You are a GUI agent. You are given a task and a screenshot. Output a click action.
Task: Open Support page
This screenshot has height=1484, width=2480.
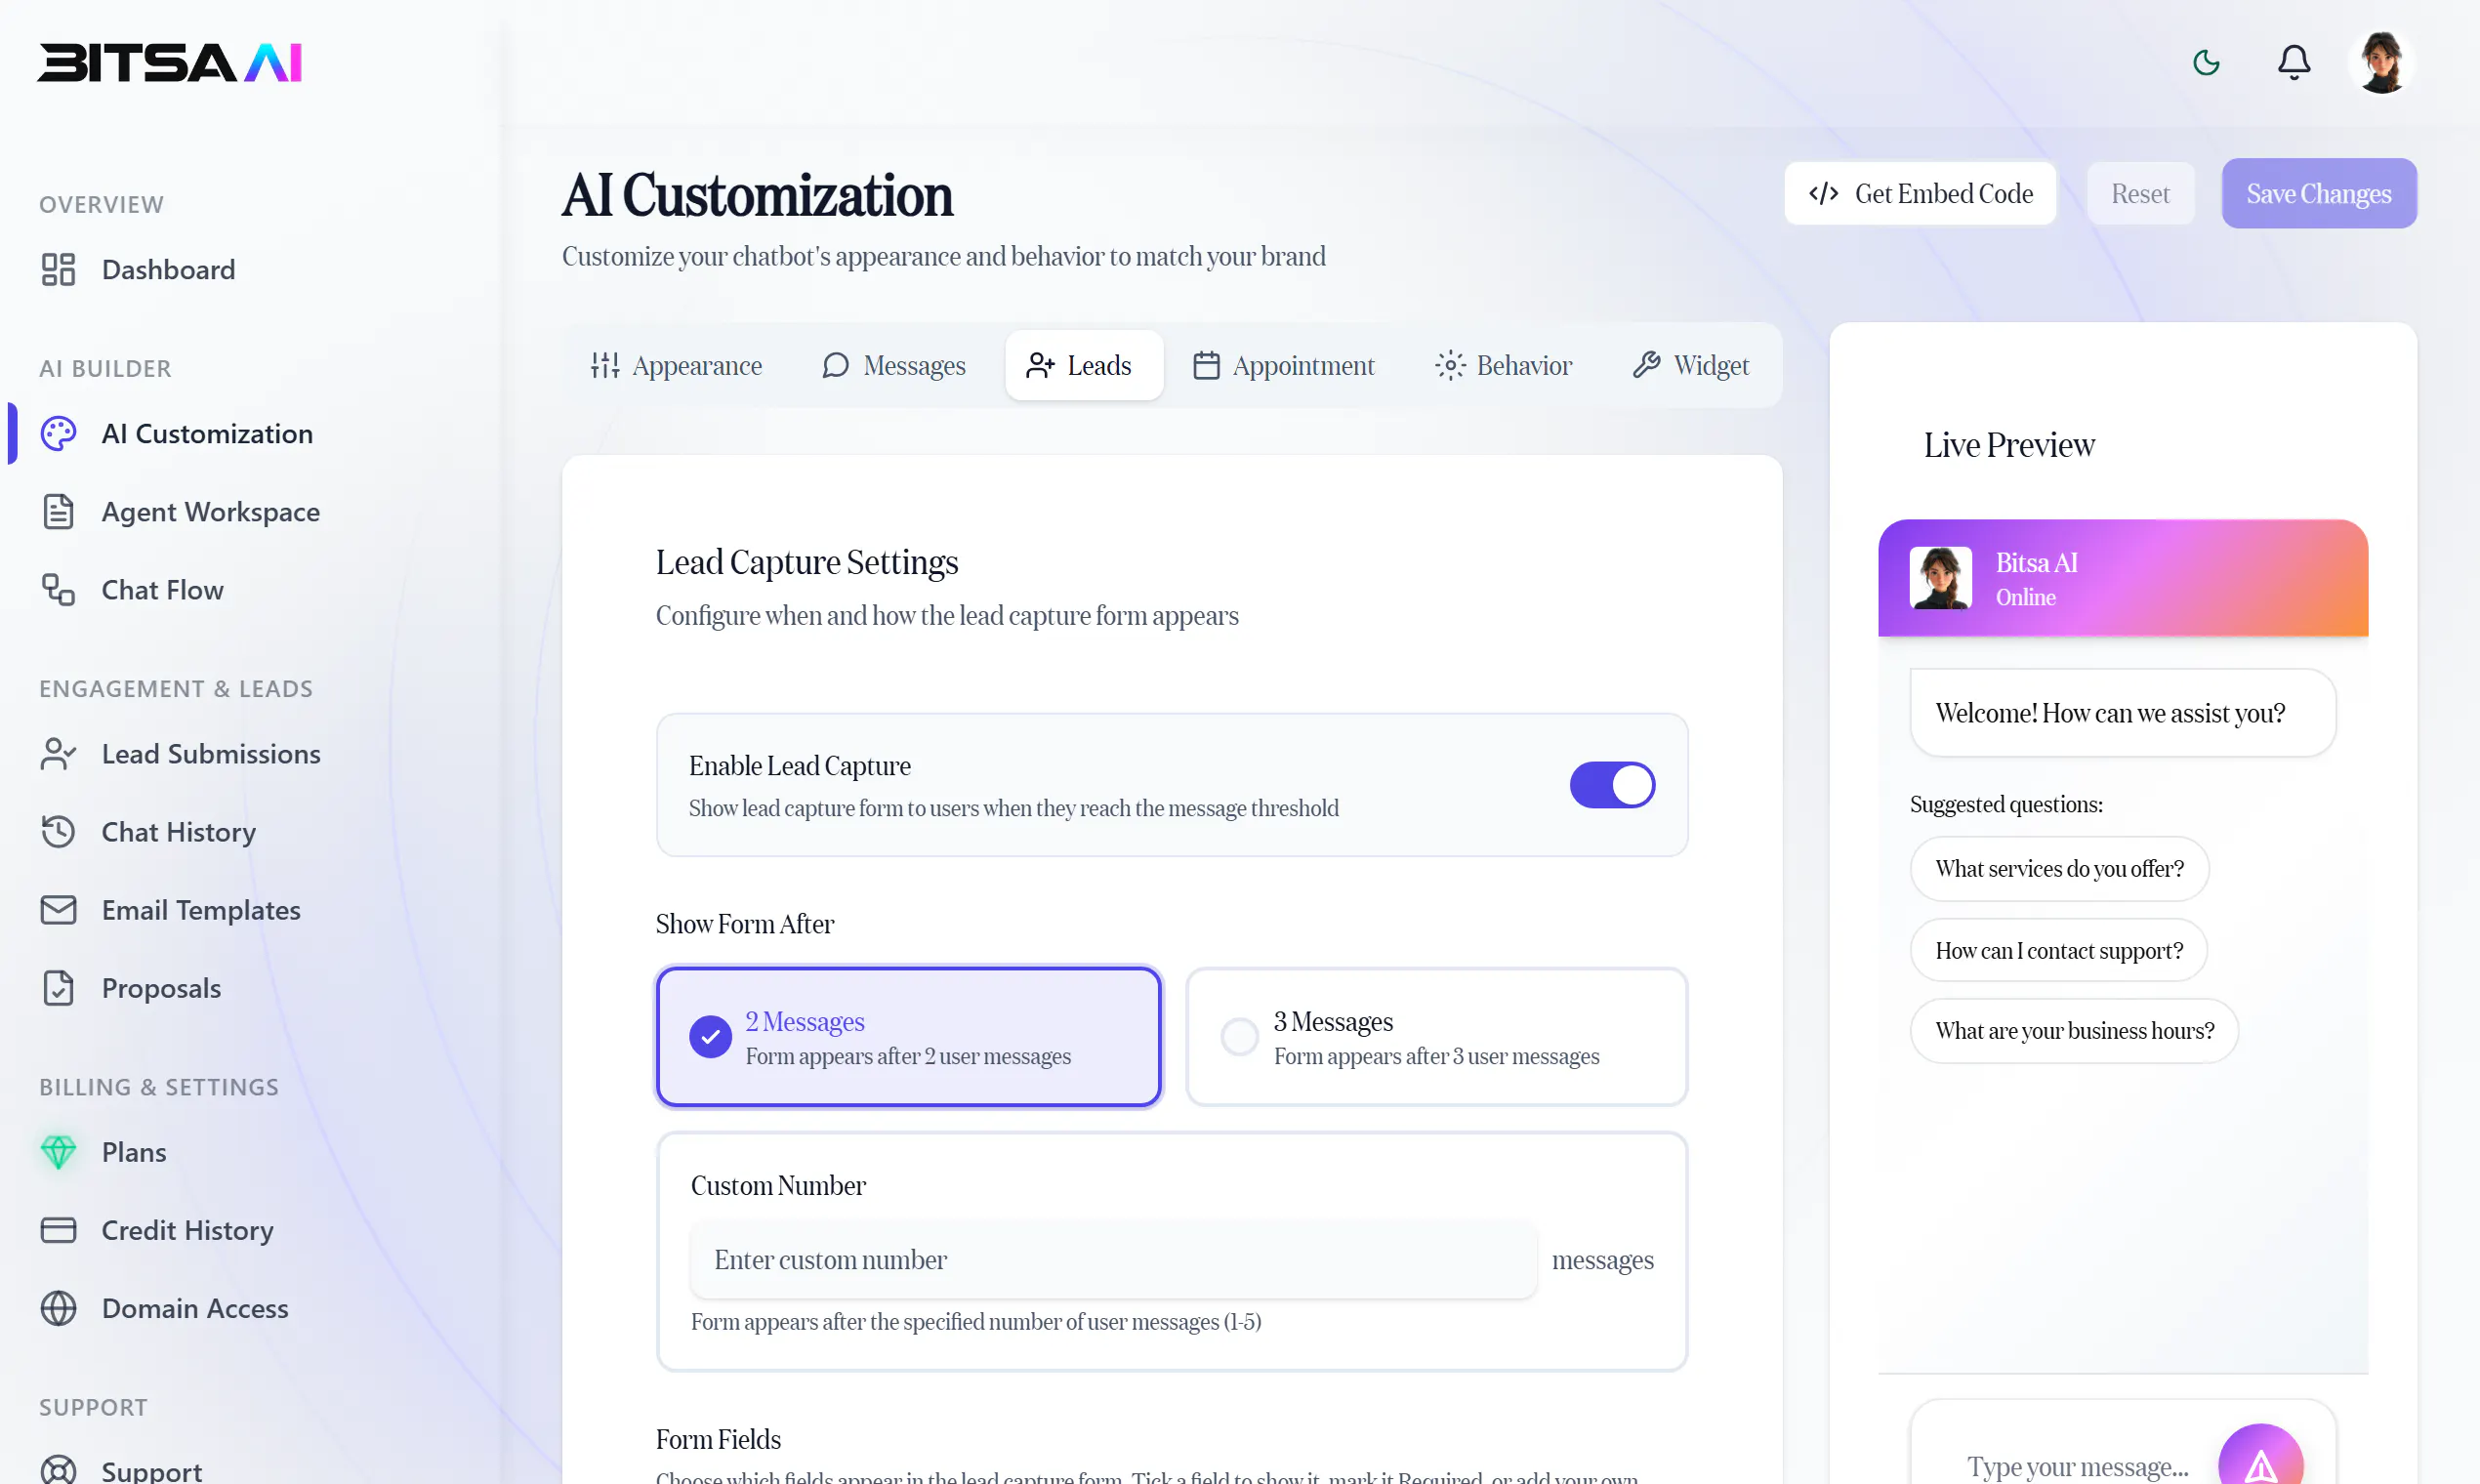(121, 1470)
